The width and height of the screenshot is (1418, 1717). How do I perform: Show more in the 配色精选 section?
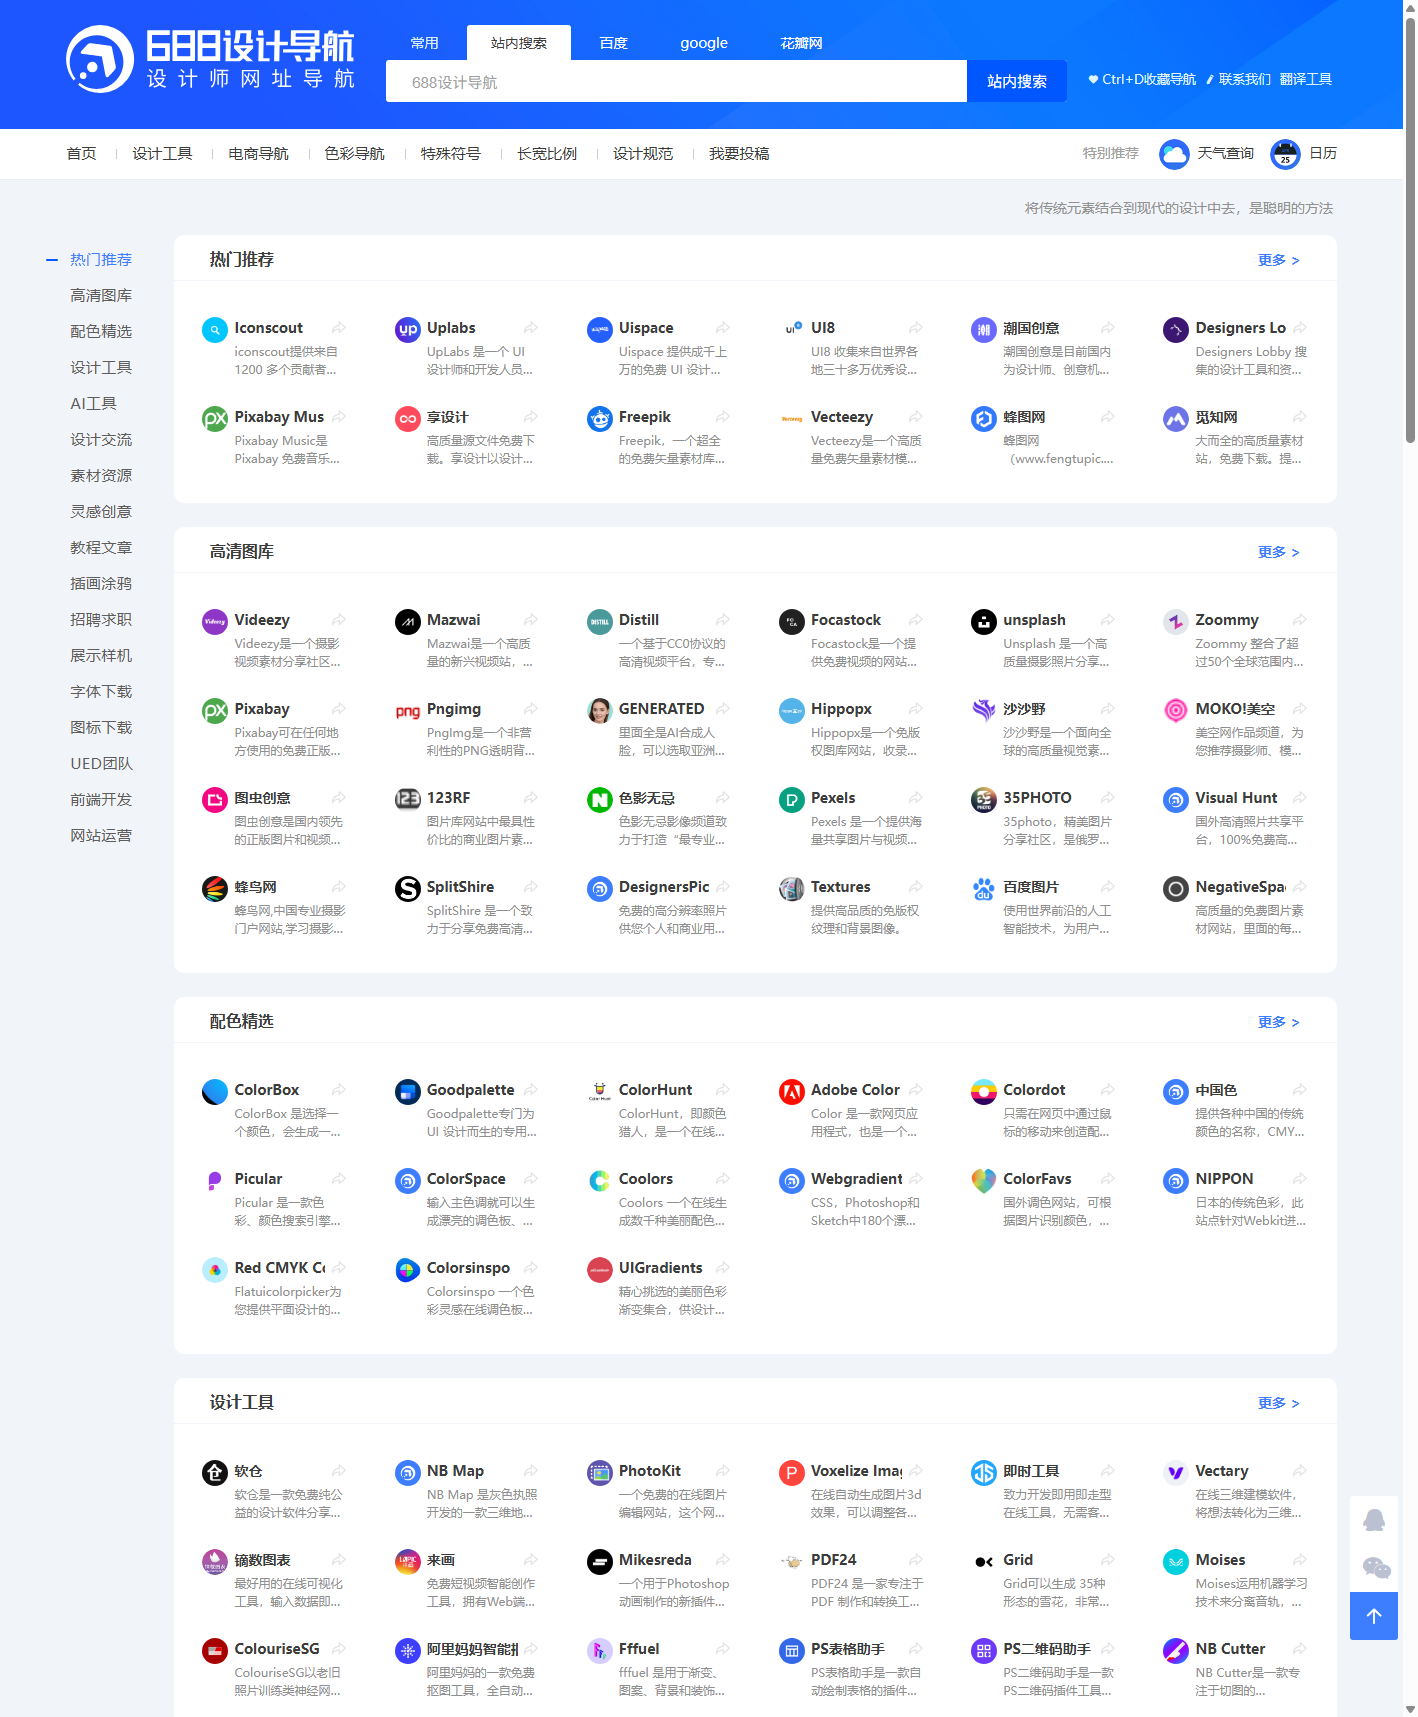[1278, 1022]
